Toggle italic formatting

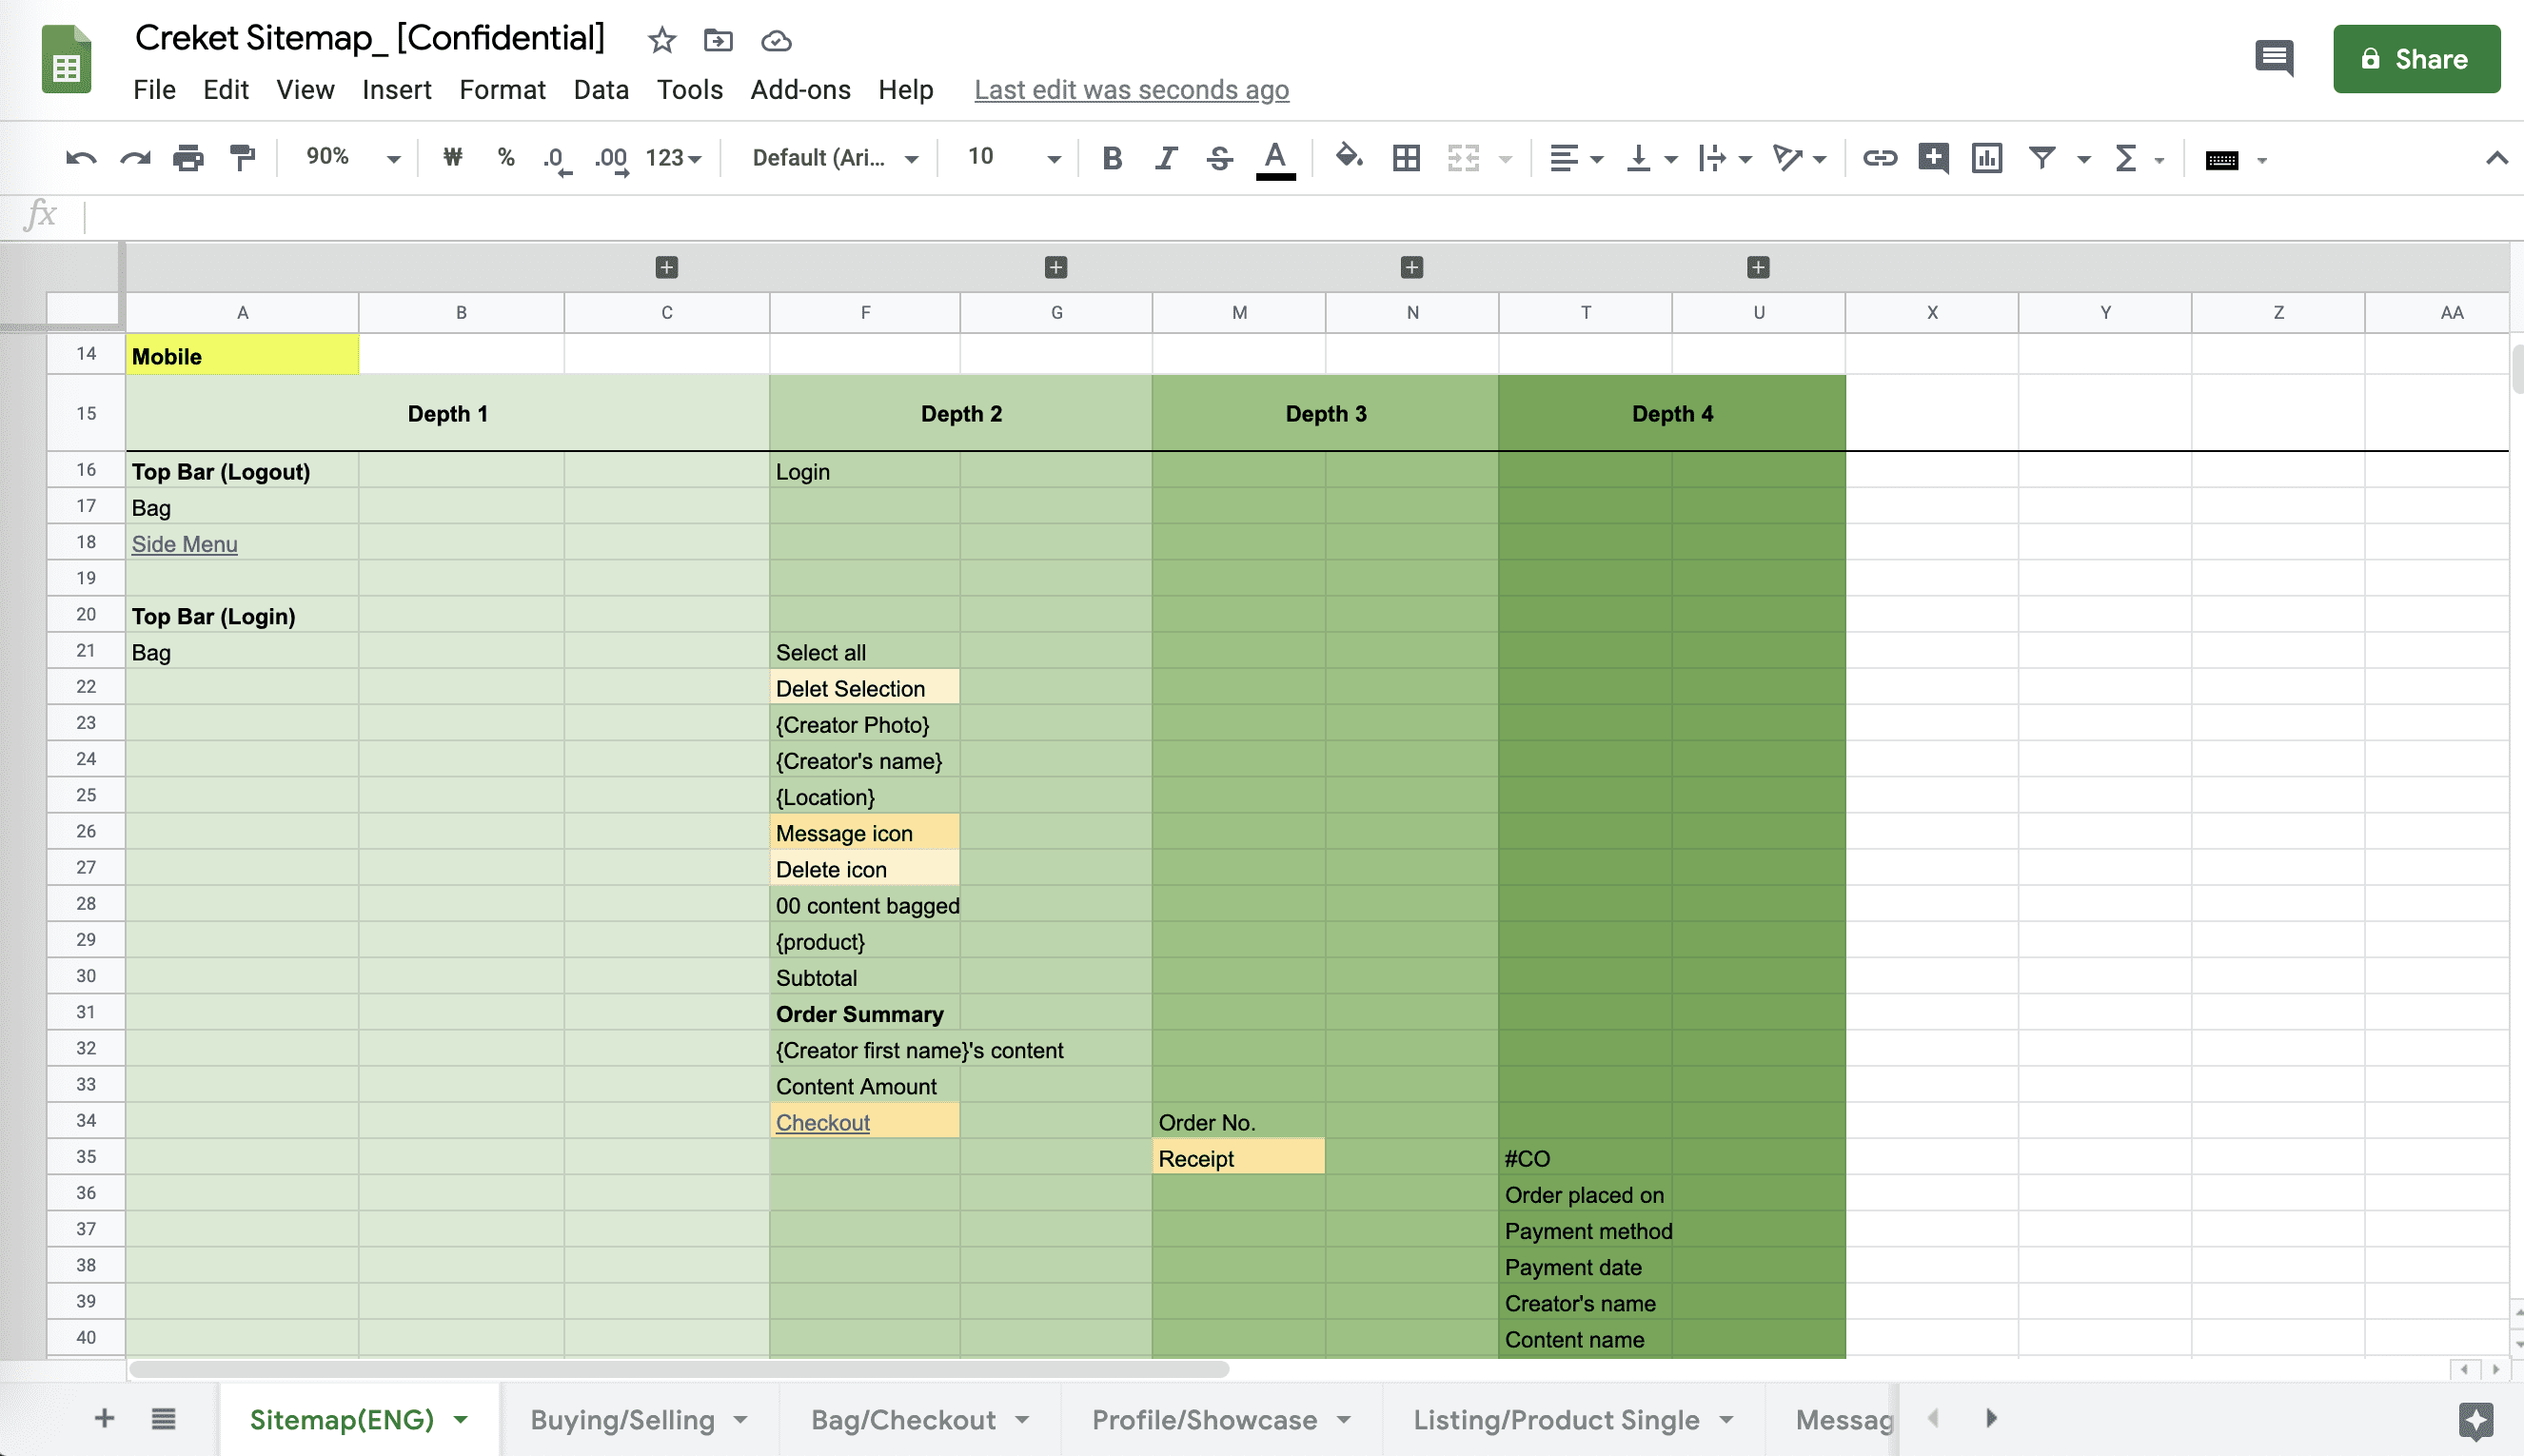tap(1166, 158)
